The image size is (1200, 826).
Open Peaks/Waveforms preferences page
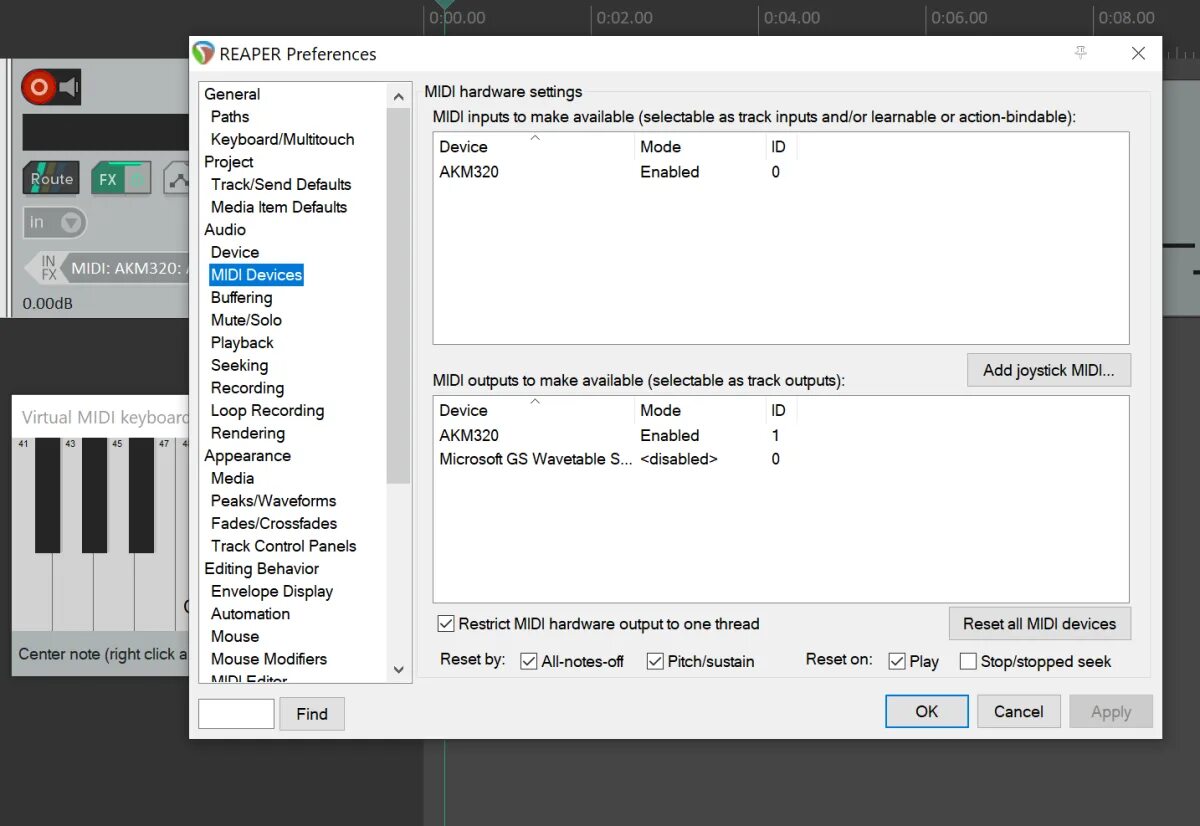point(273,501)
